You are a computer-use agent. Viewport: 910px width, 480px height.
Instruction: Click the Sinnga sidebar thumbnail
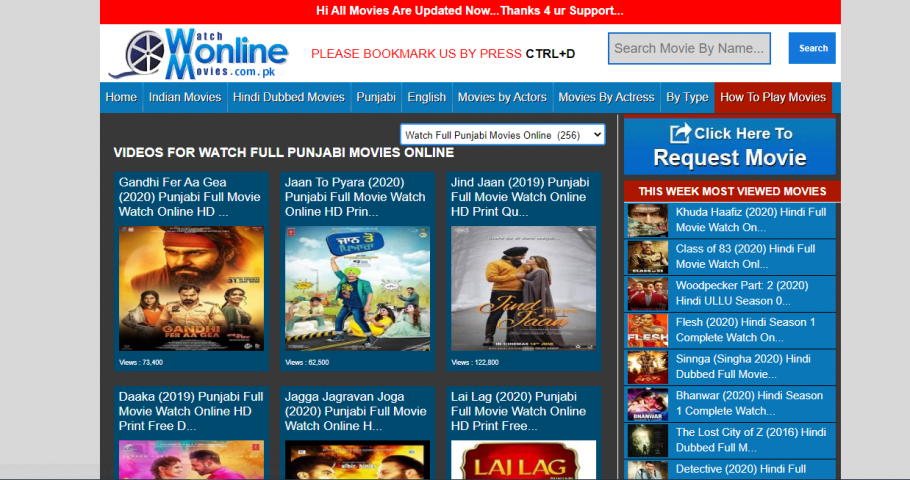pos(648,366)
